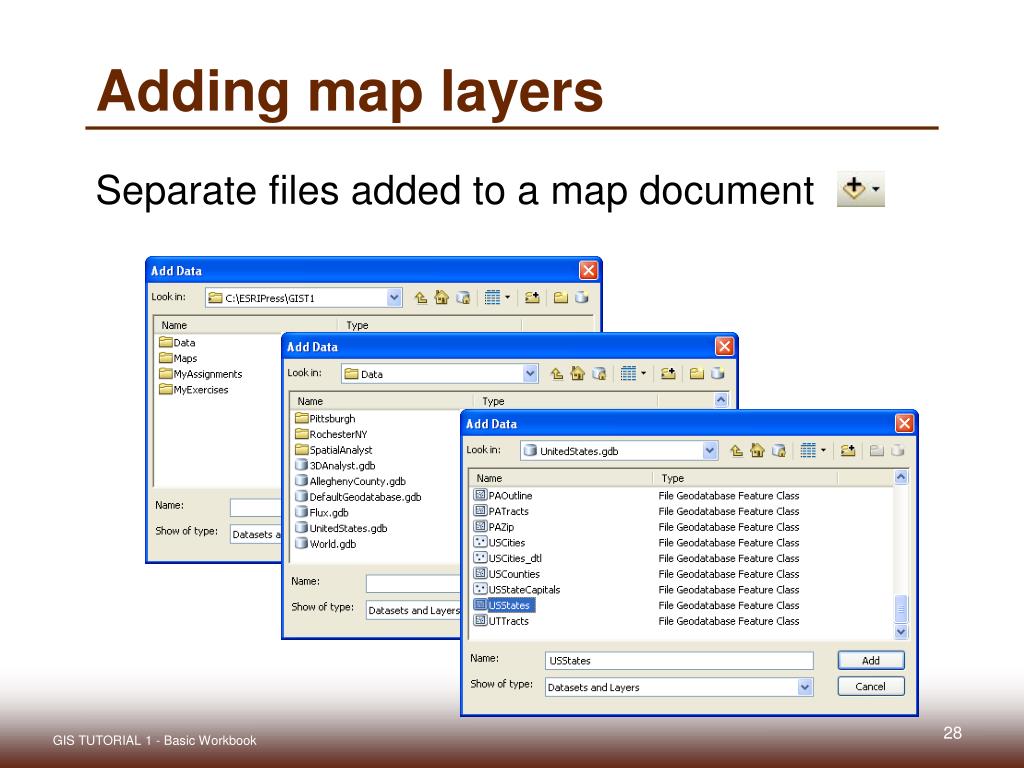The image size is (1024, 768).
Task: Click the Add button
Action: pos(871,660)
